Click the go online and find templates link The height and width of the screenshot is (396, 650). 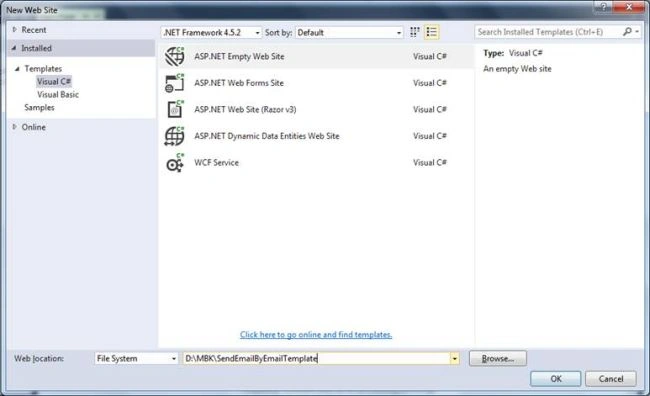tap(316, 335)
